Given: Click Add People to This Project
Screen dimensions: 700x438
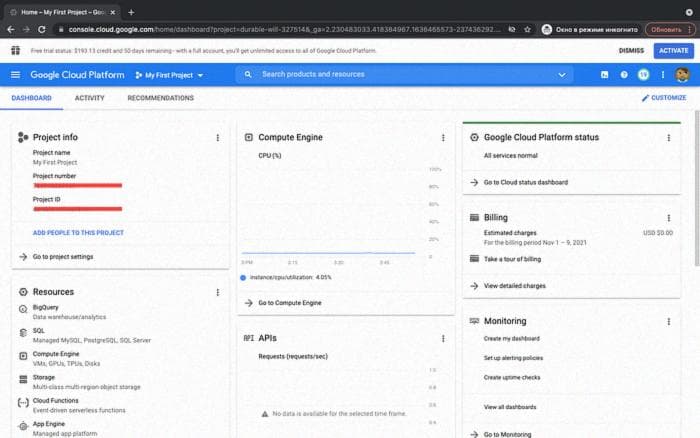Looking at the screenshot, I should 78,233.
